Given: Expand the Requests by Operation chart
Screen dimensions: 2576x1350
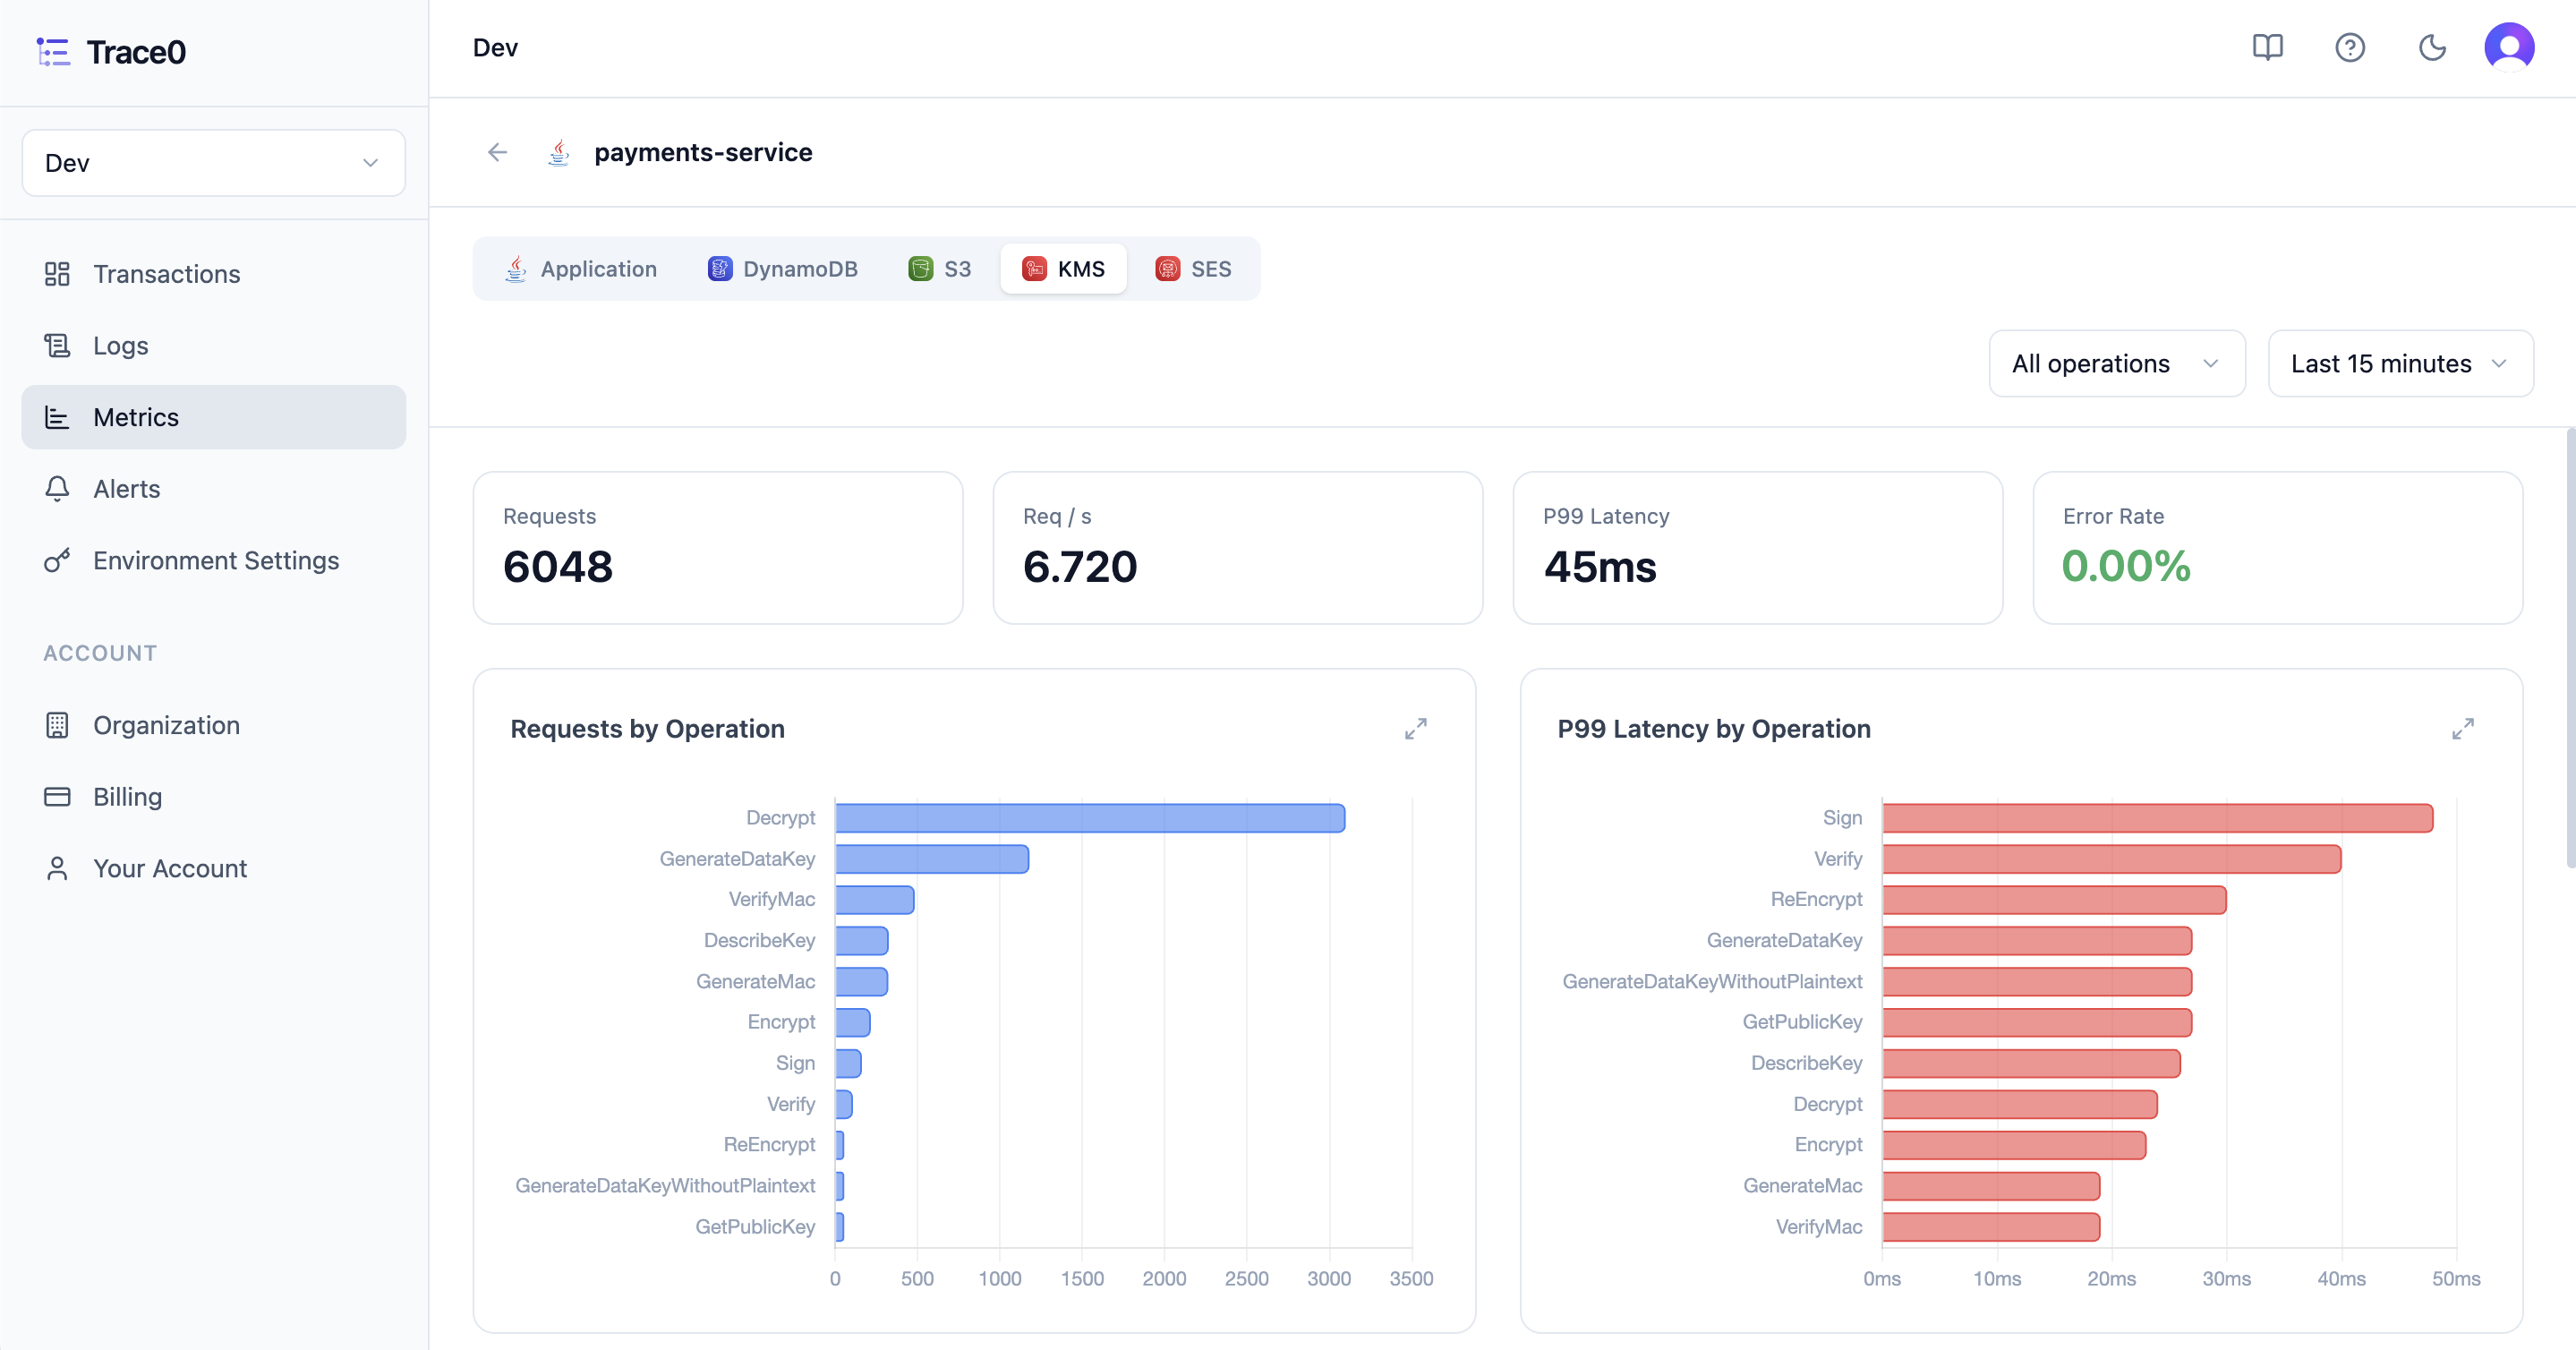Looking at the screenshot, I should (x=1415, y=729).
